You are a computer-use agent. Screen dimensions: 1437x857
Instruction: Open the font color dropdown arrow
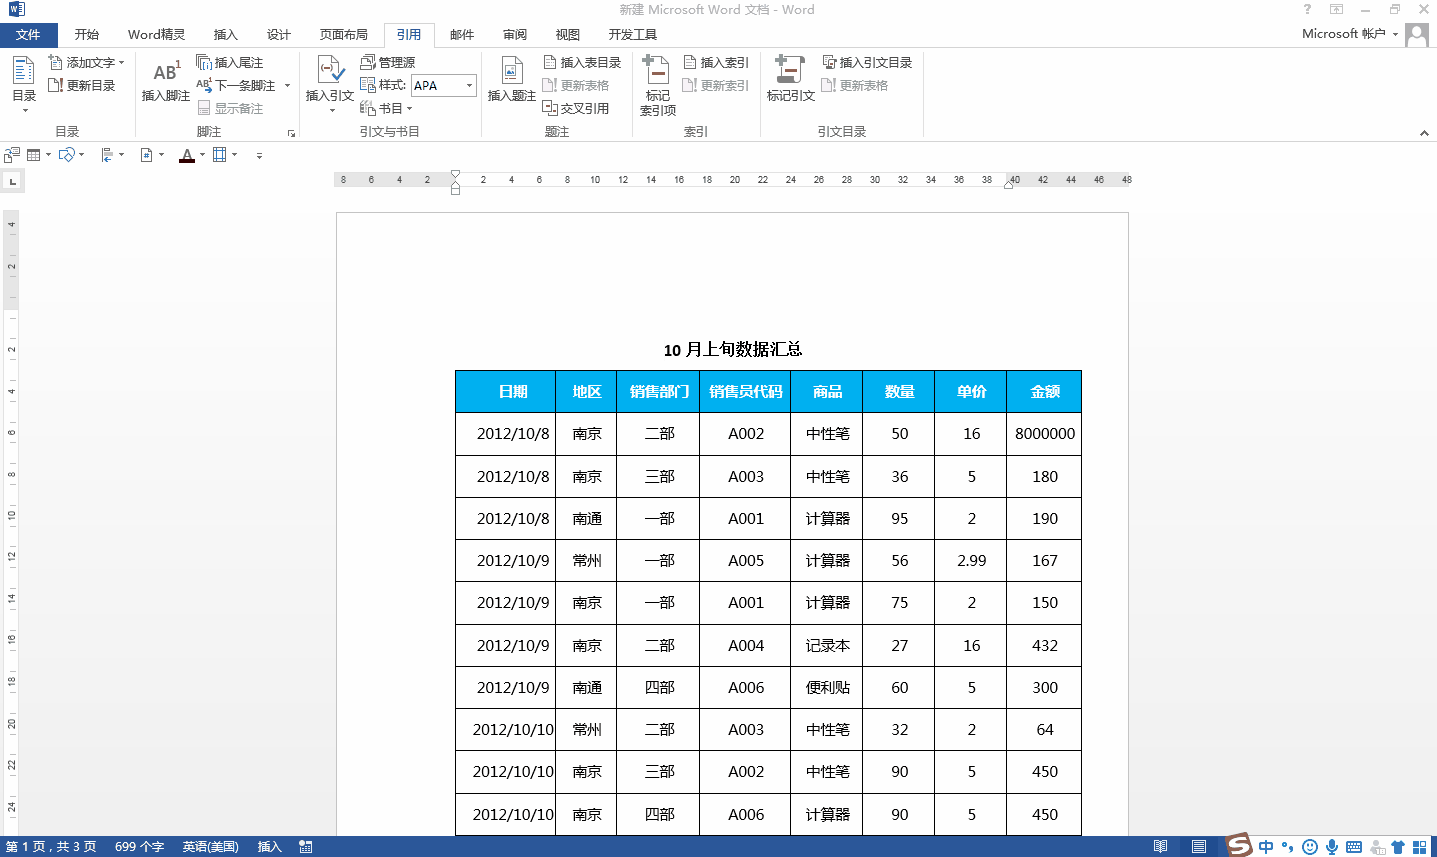[x=202, y=155]
